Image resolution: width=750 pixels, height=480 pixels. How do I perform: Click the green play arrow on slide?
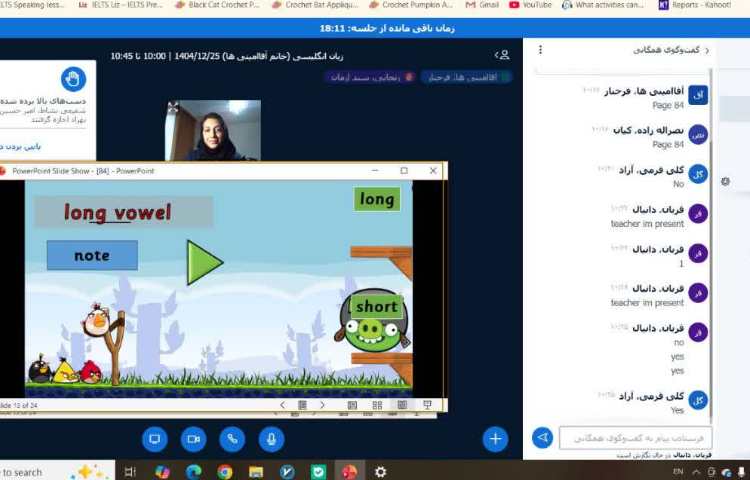(204, 262)
